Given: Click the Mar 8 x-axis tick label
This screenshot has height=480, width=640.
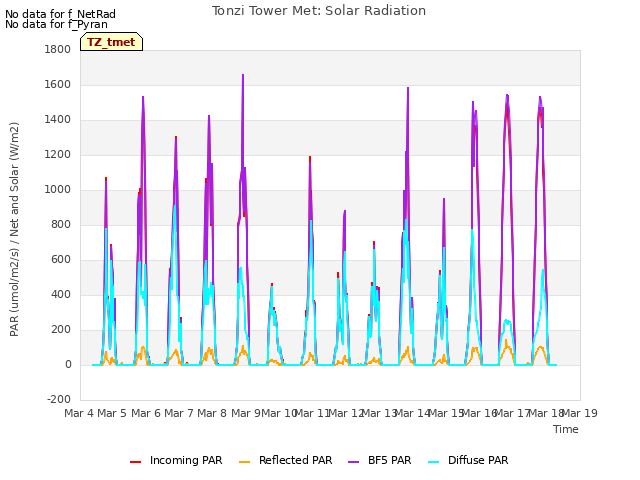Looking at the screenshot, I should click(212, 413).
